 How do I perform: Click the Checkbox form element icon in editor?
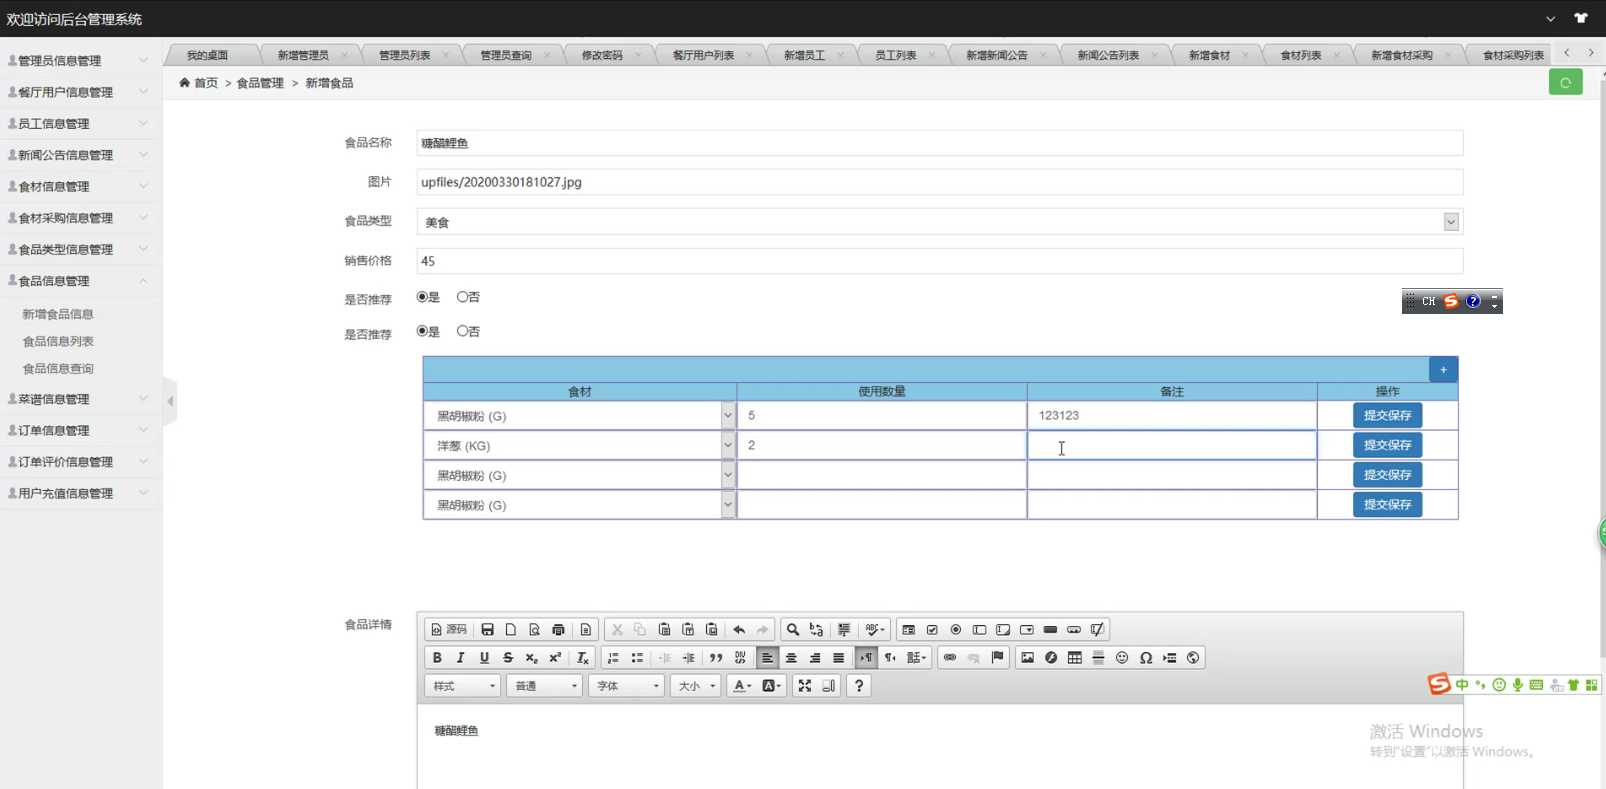coord(932,629)
